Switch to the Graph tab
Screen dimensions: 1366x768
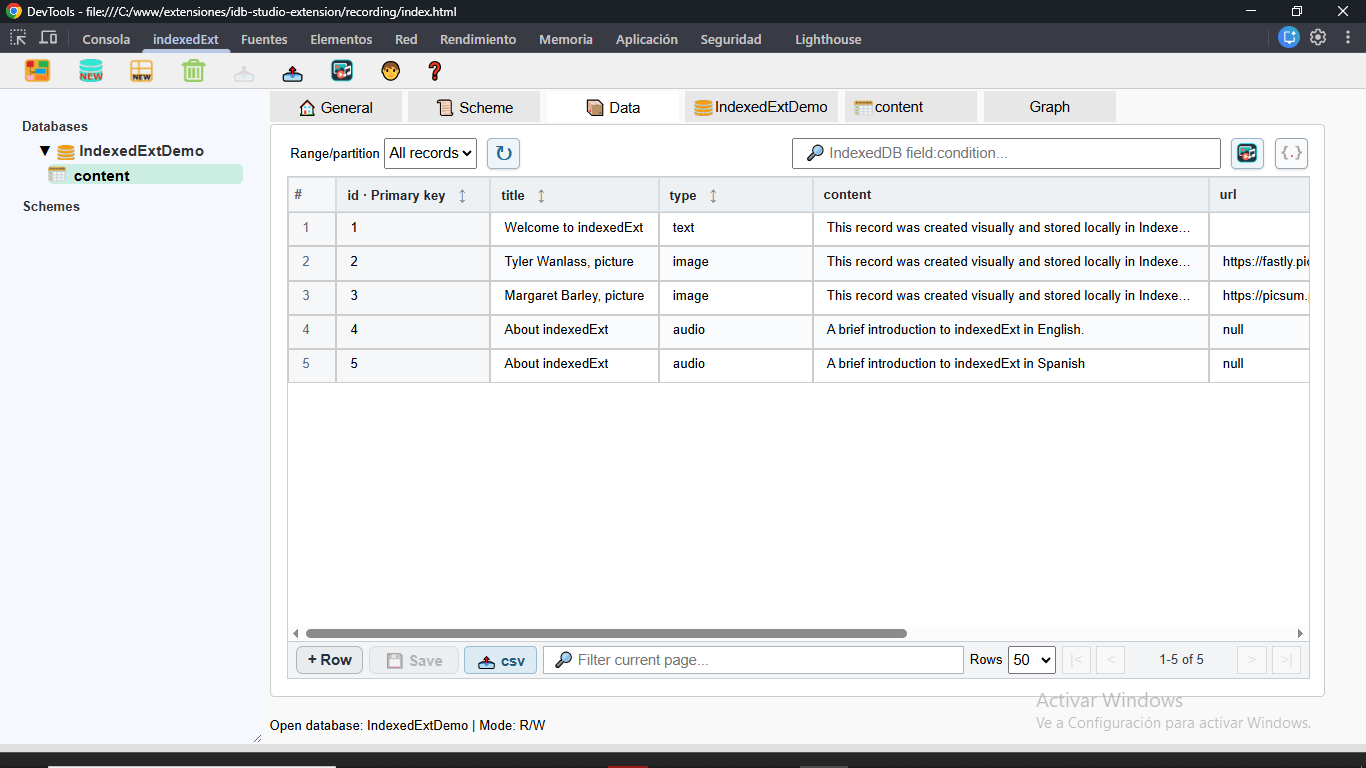[1050, 107]
